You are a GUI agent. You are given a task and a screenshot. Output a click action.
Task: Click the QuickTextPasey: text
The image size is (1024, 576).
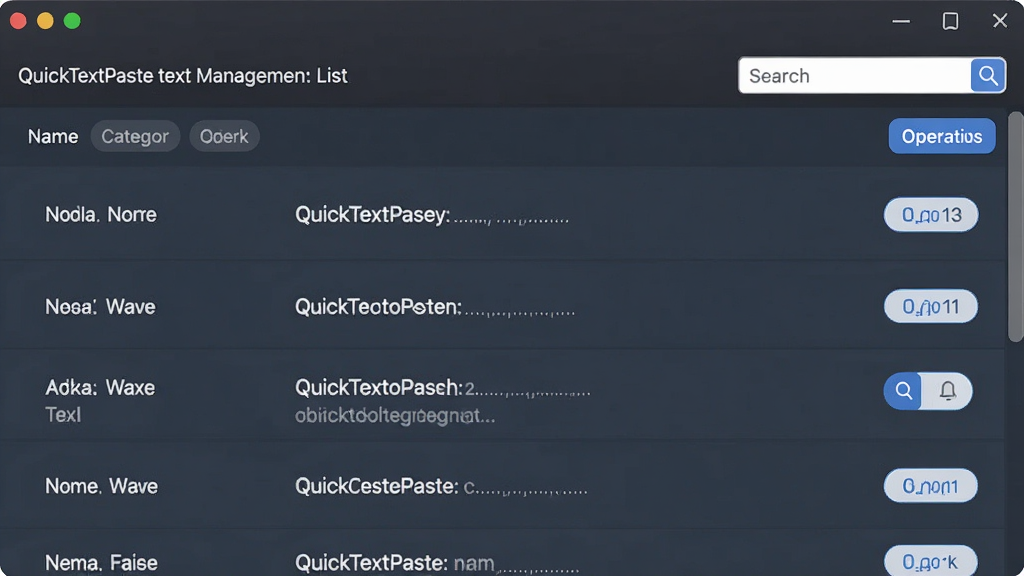point(372,214)
